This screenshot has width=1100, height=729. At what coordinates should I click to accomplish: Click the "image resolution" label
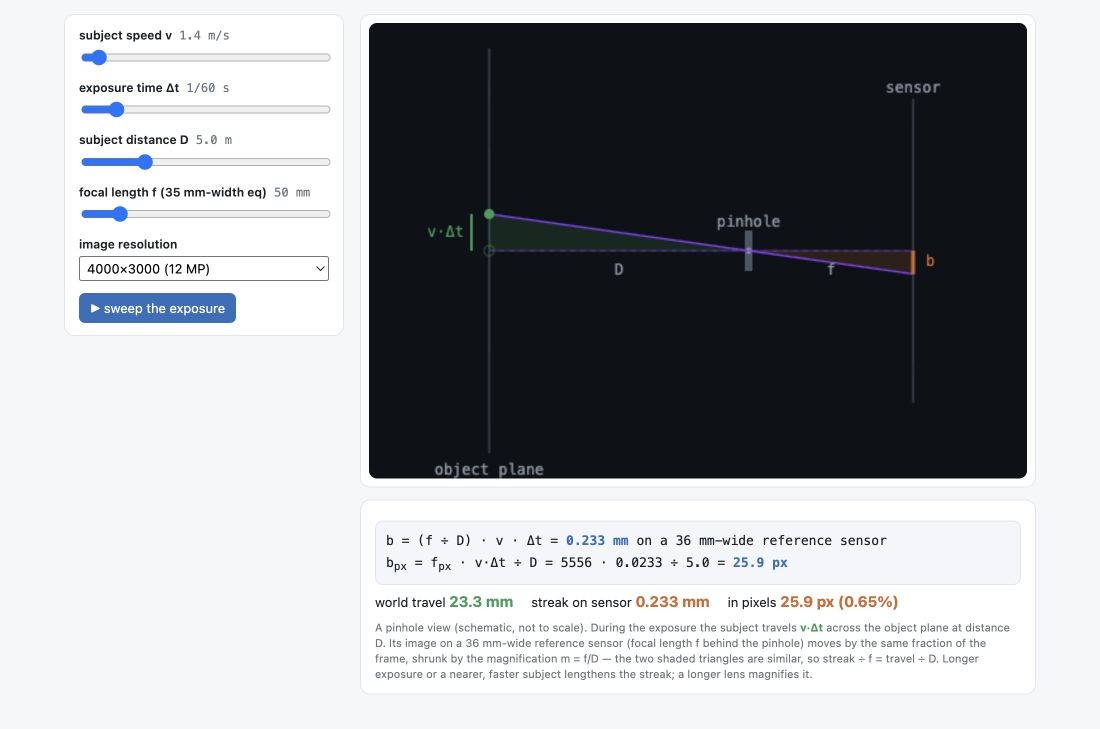pos(128,244)
